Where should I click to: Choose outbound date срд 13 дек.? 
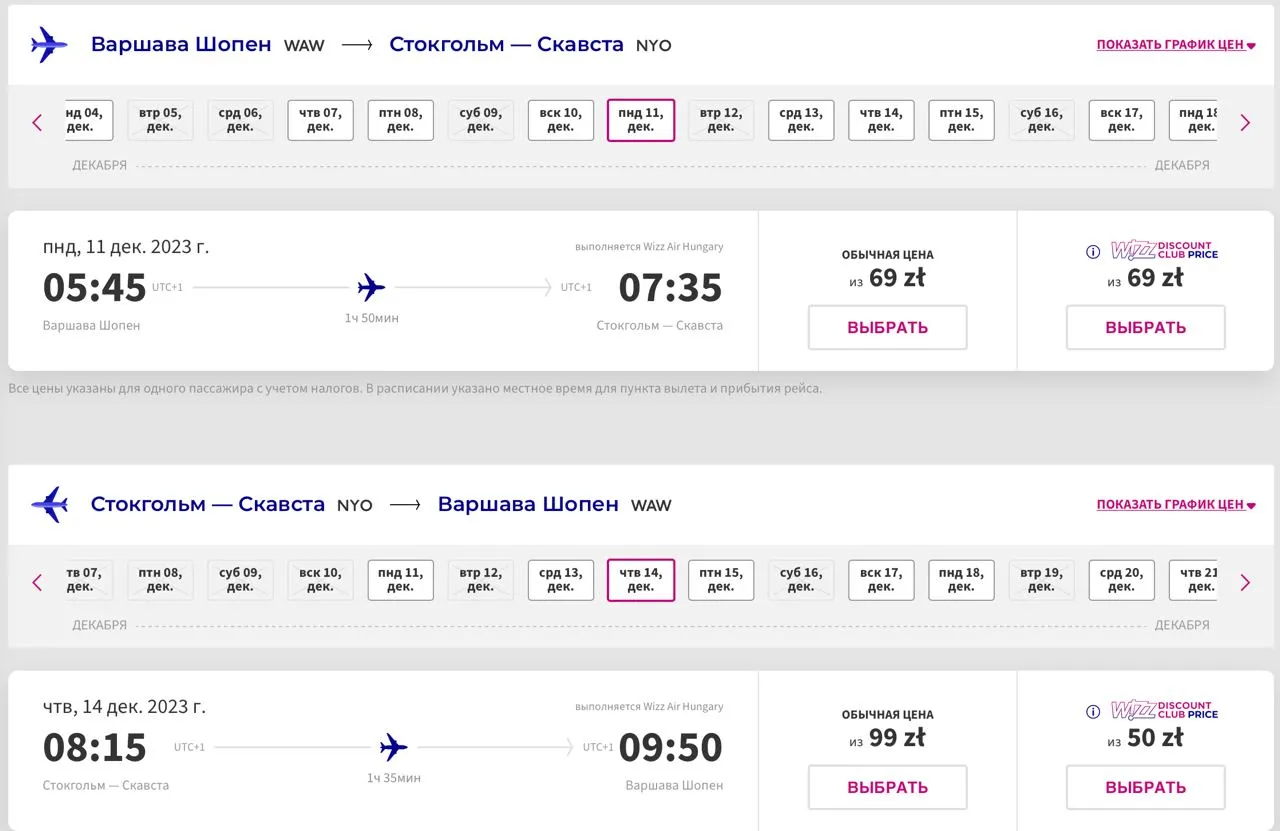tap(800, 120)
